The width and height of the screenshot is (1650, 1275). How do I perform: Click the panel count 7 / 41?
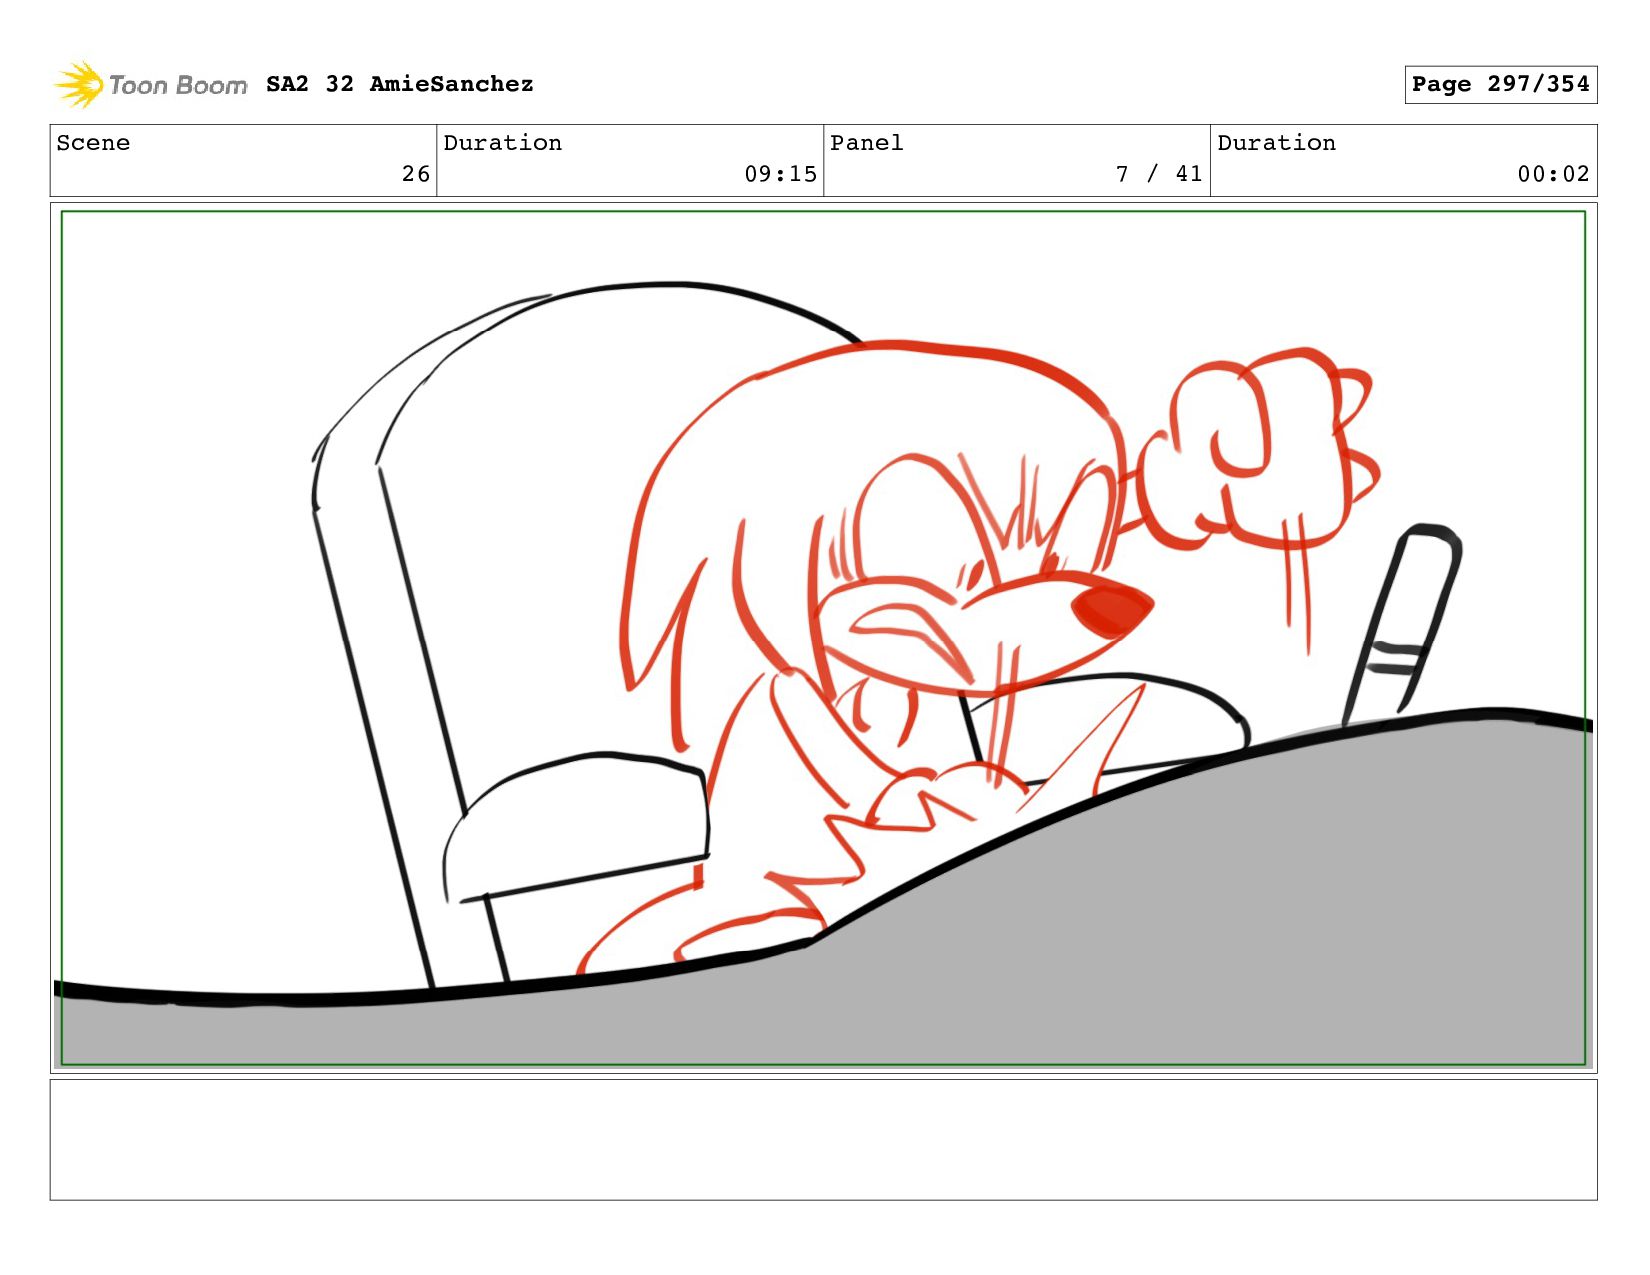[1159, 174]
